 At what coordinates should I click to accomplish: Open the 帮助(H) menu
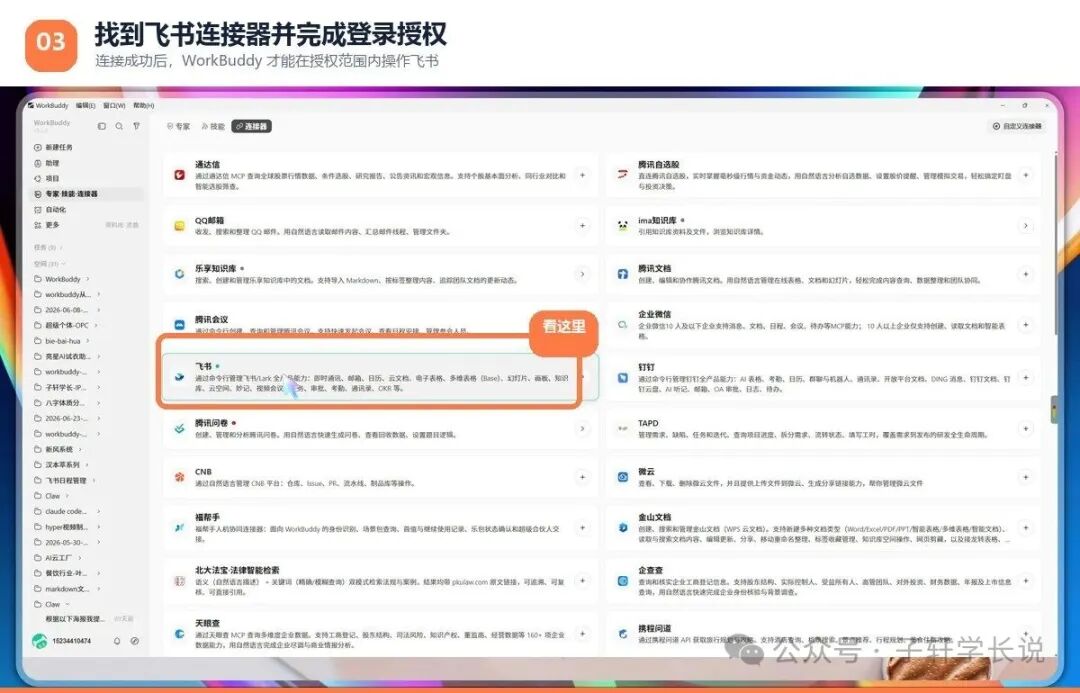(x=144, y=105)
